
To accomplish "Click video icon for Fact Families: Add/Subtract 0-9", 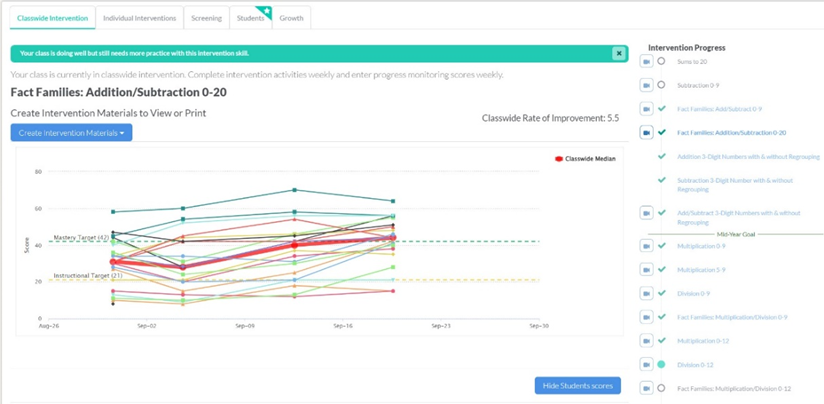I will 646,108.
